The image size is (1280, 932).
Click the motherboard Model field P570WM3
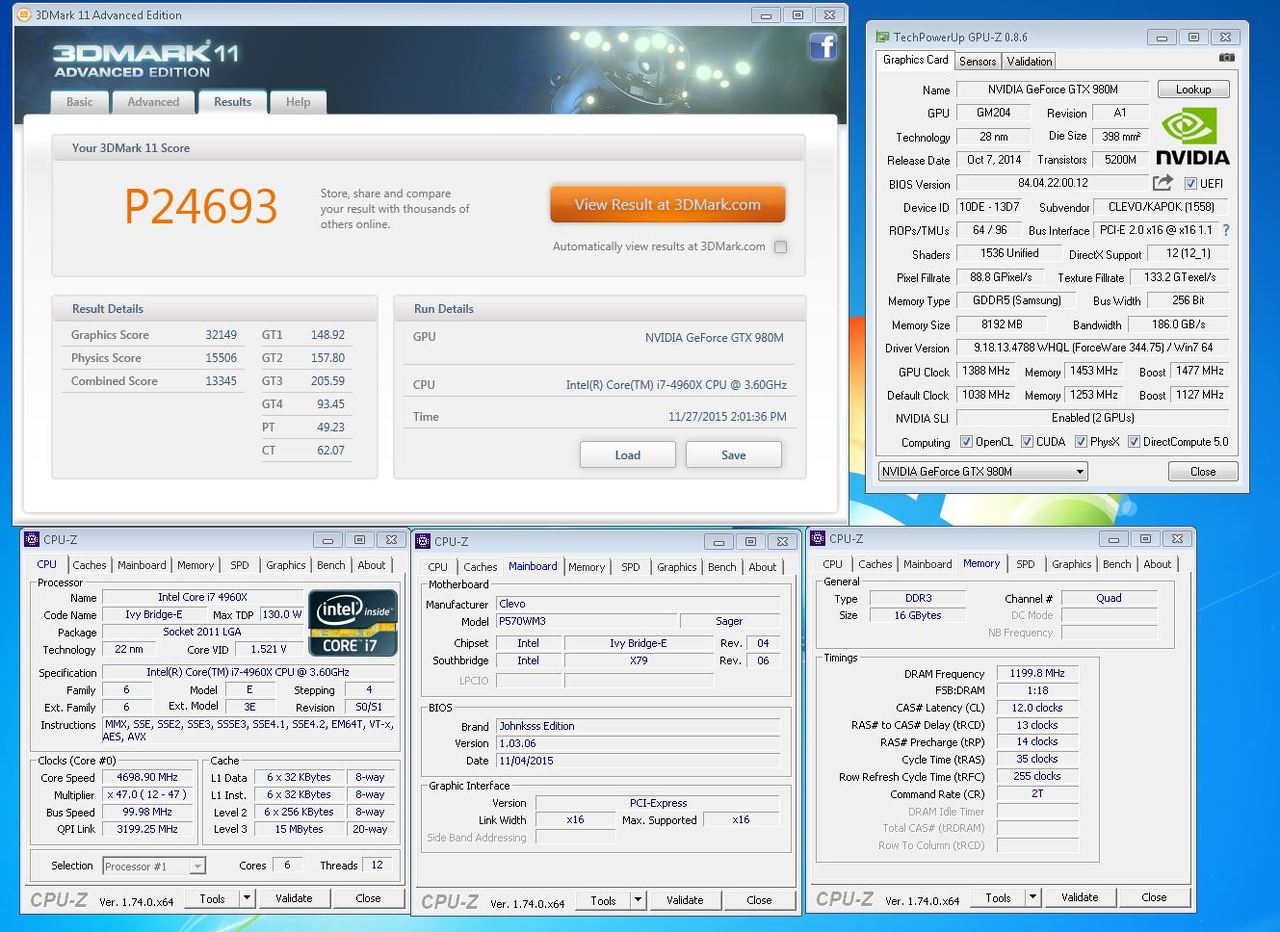[x=586, y=621]
